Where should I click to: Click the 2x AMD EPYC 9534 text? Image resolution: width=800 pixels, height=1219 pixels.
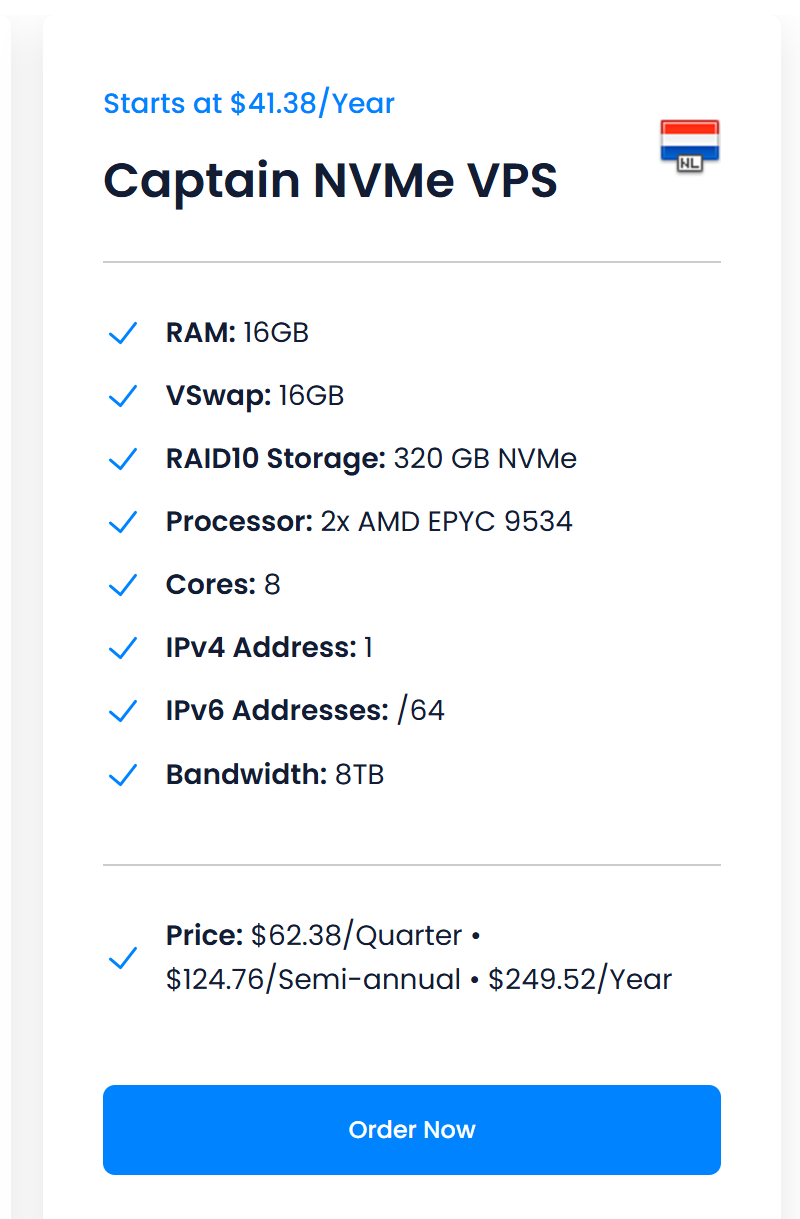coord(446,522)
